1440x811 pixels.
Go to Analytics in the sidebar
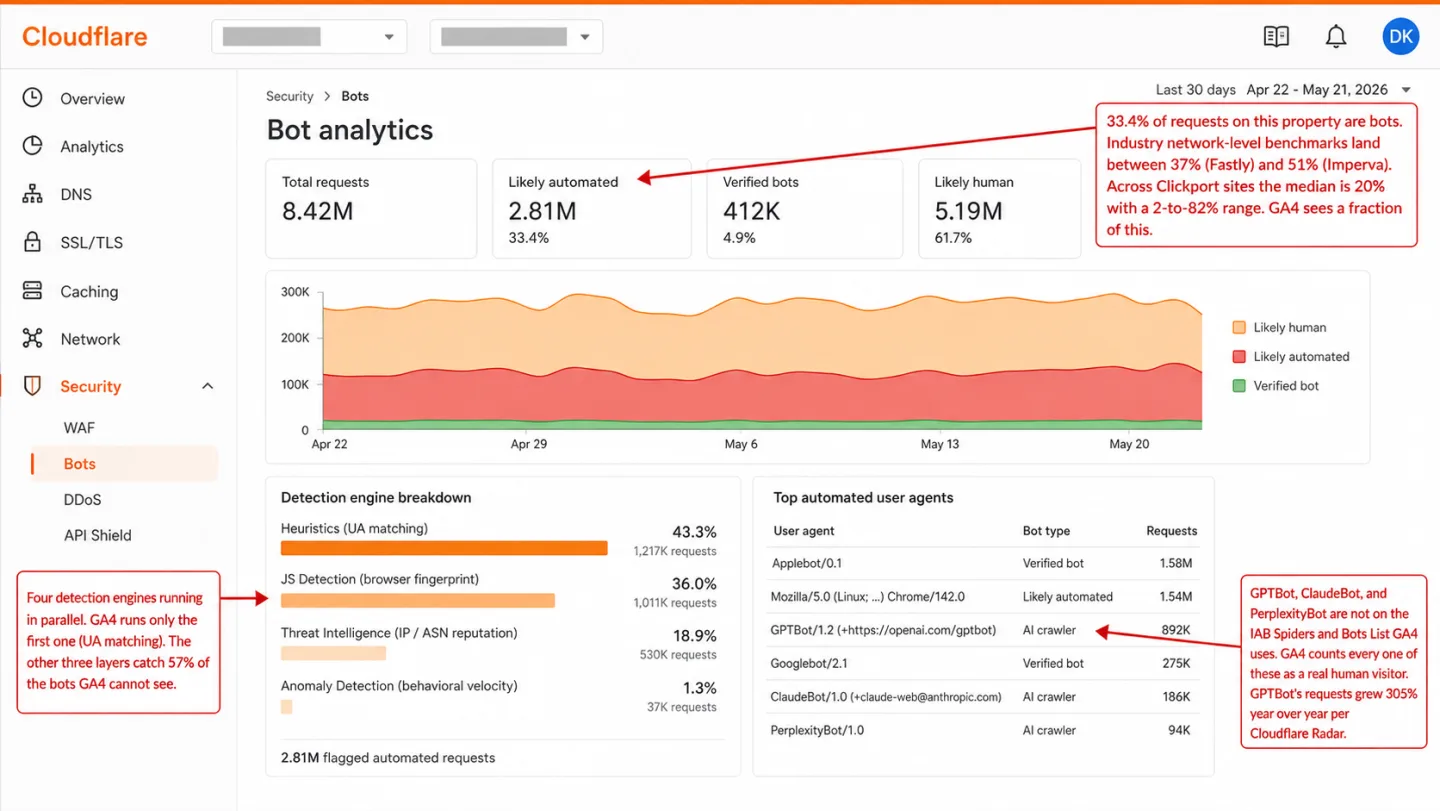[x=92, y=147]
